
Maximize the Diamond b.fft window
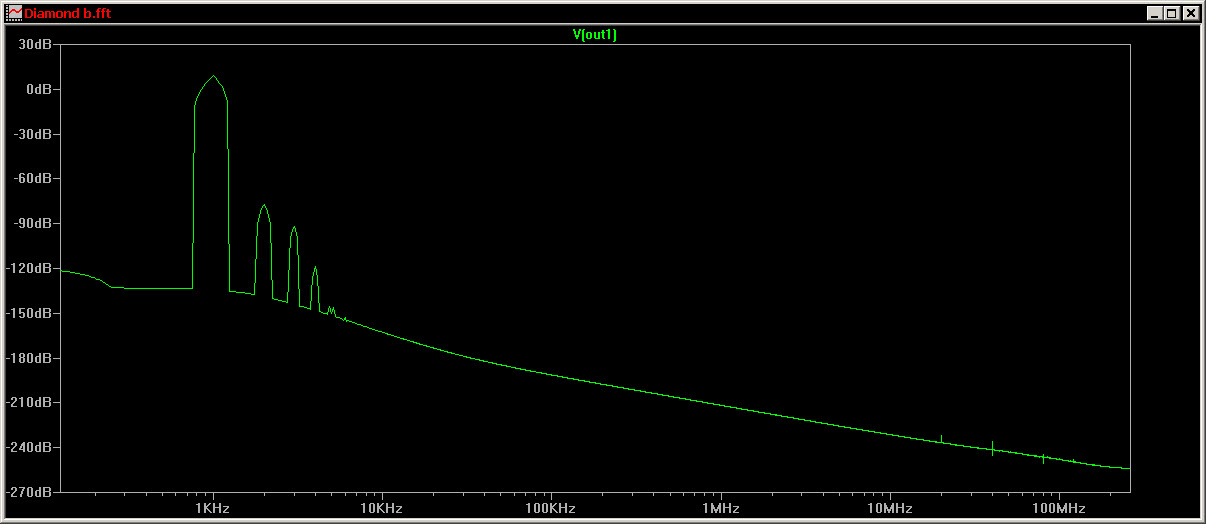tap(1172, 13)
